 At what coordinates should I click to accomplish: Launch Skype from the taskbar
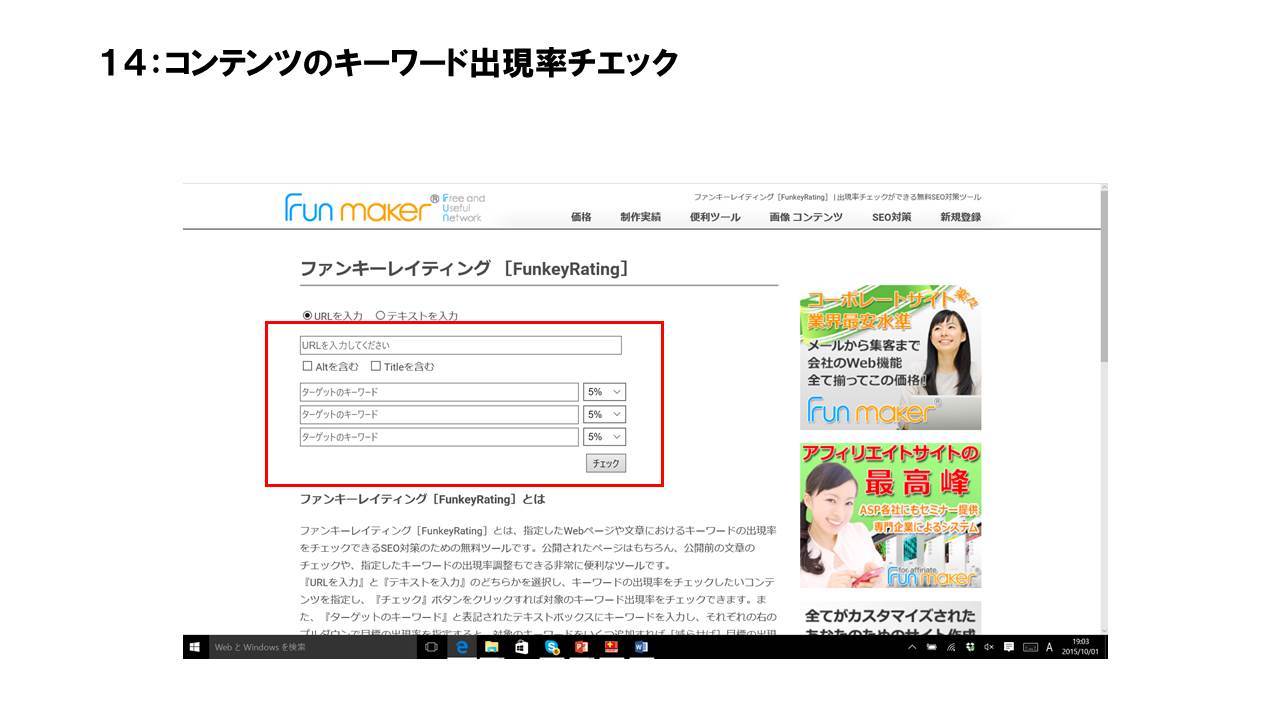552,647
